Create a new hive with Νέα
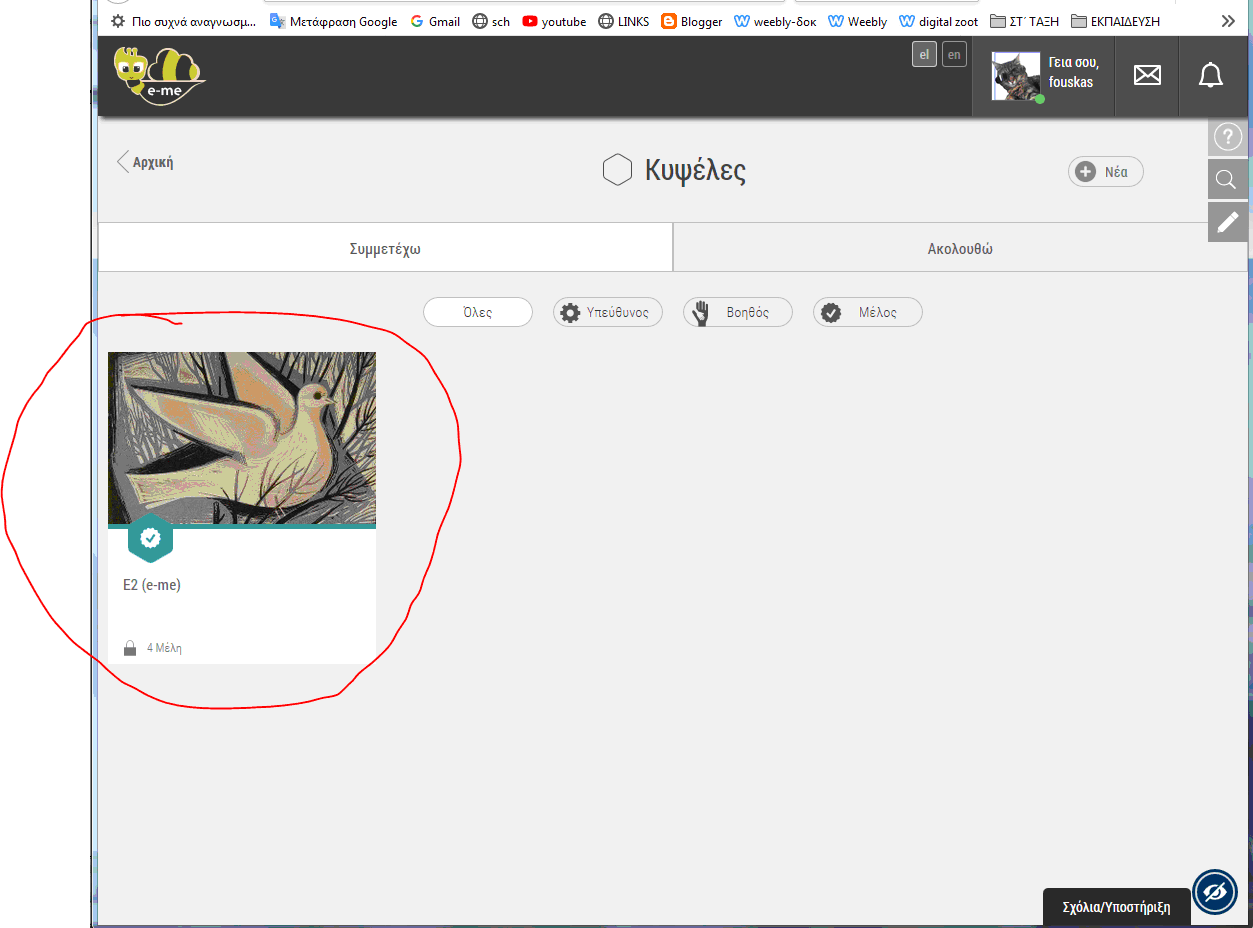Viewport: 1253px width, 928px height. [1106, 172]
